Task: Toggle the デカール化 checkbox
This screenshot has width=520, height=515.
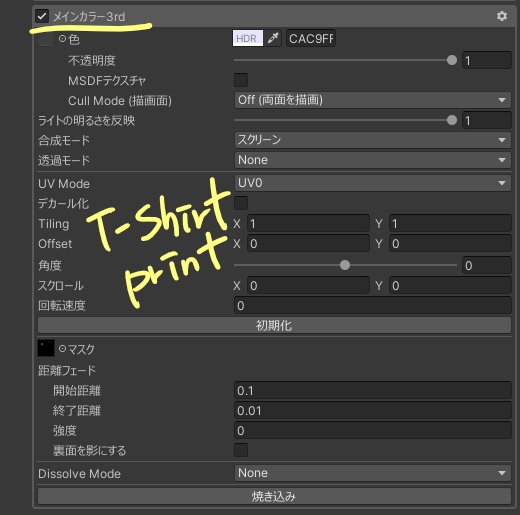Action: pos(241,203)
